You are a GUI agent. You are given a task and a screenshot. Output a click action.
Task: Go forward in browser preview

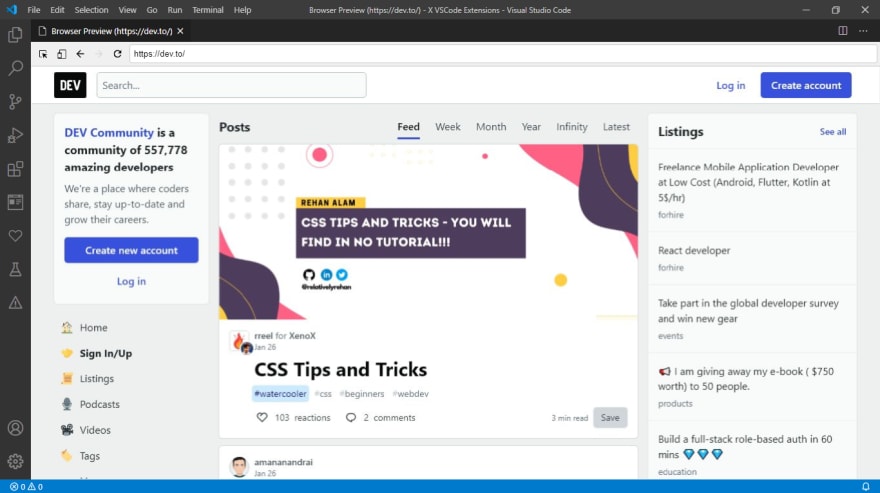(99, 54)
